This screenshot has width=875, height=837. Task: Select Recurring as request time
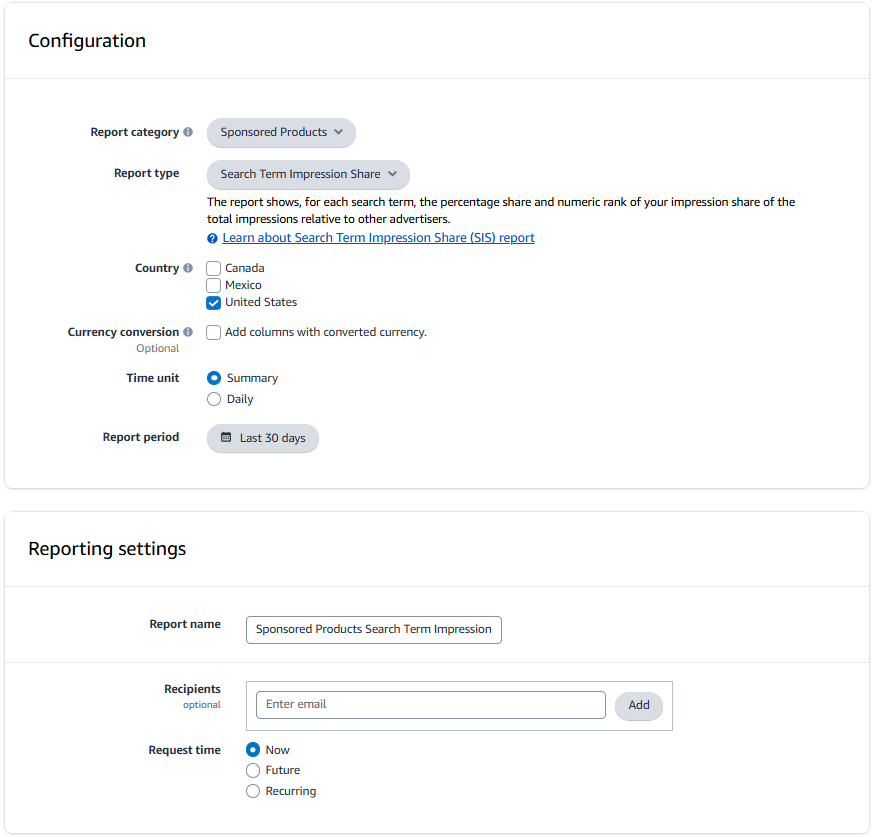(x=253, y=791)
